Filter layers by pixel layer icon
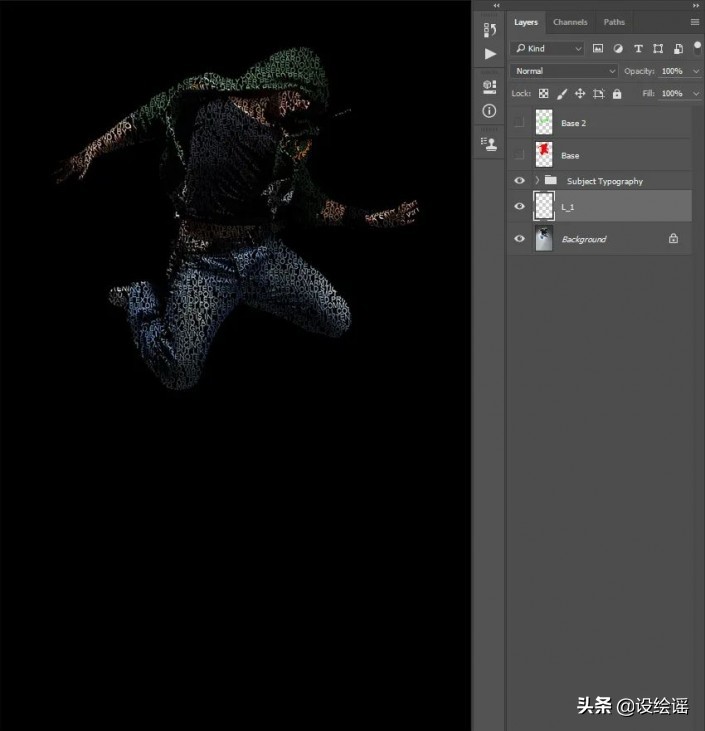Image resolution: width=705 pixels, height=731 pixels. (598, 48)
